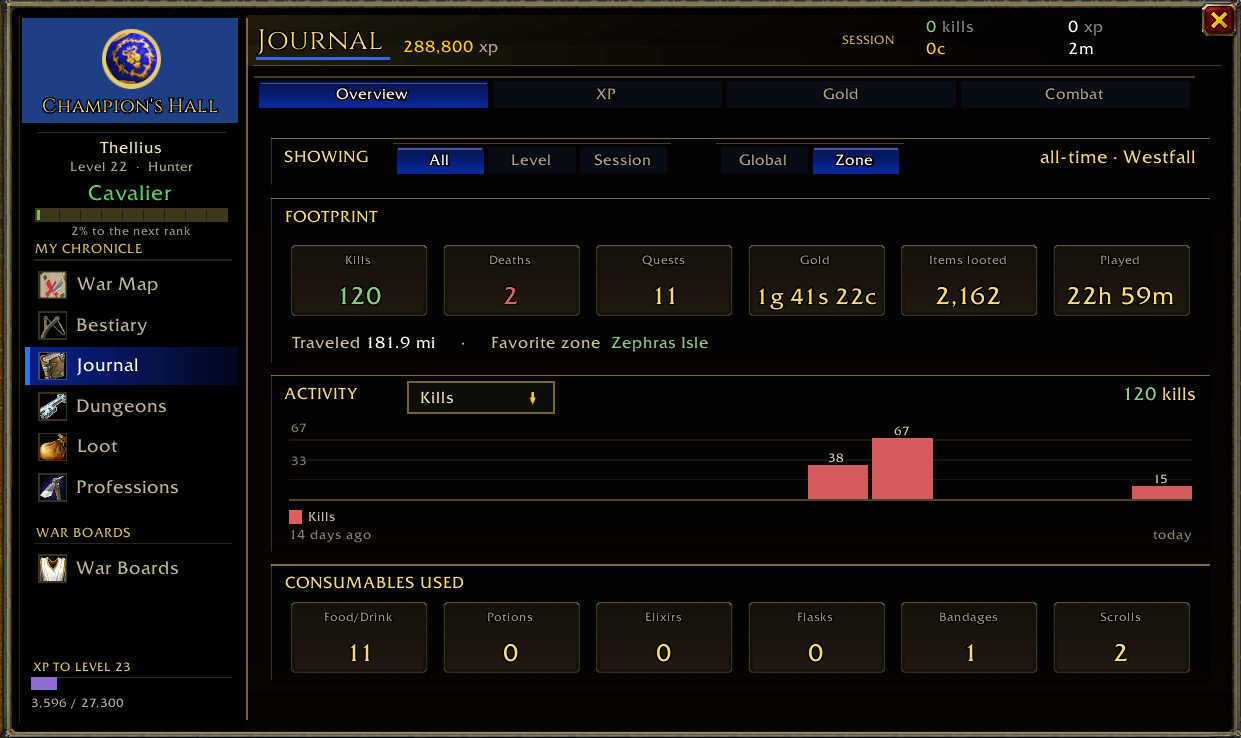
Task: Click the character name Thellius
Action: tap(131, 148)
